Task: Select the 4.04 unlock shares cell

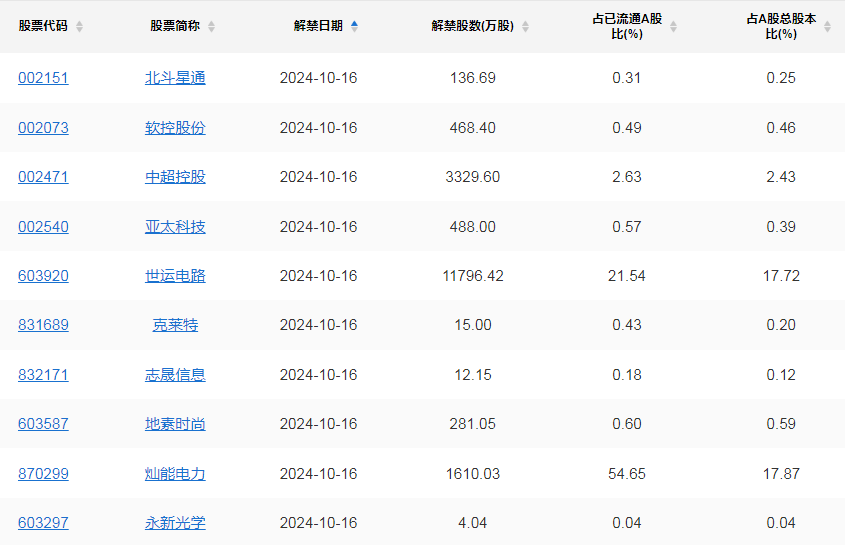Action: 473,523
